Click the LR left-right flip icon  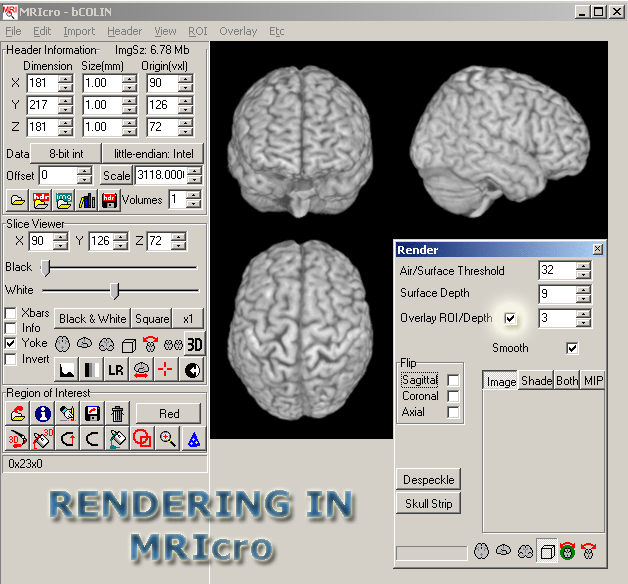[116, 369]
